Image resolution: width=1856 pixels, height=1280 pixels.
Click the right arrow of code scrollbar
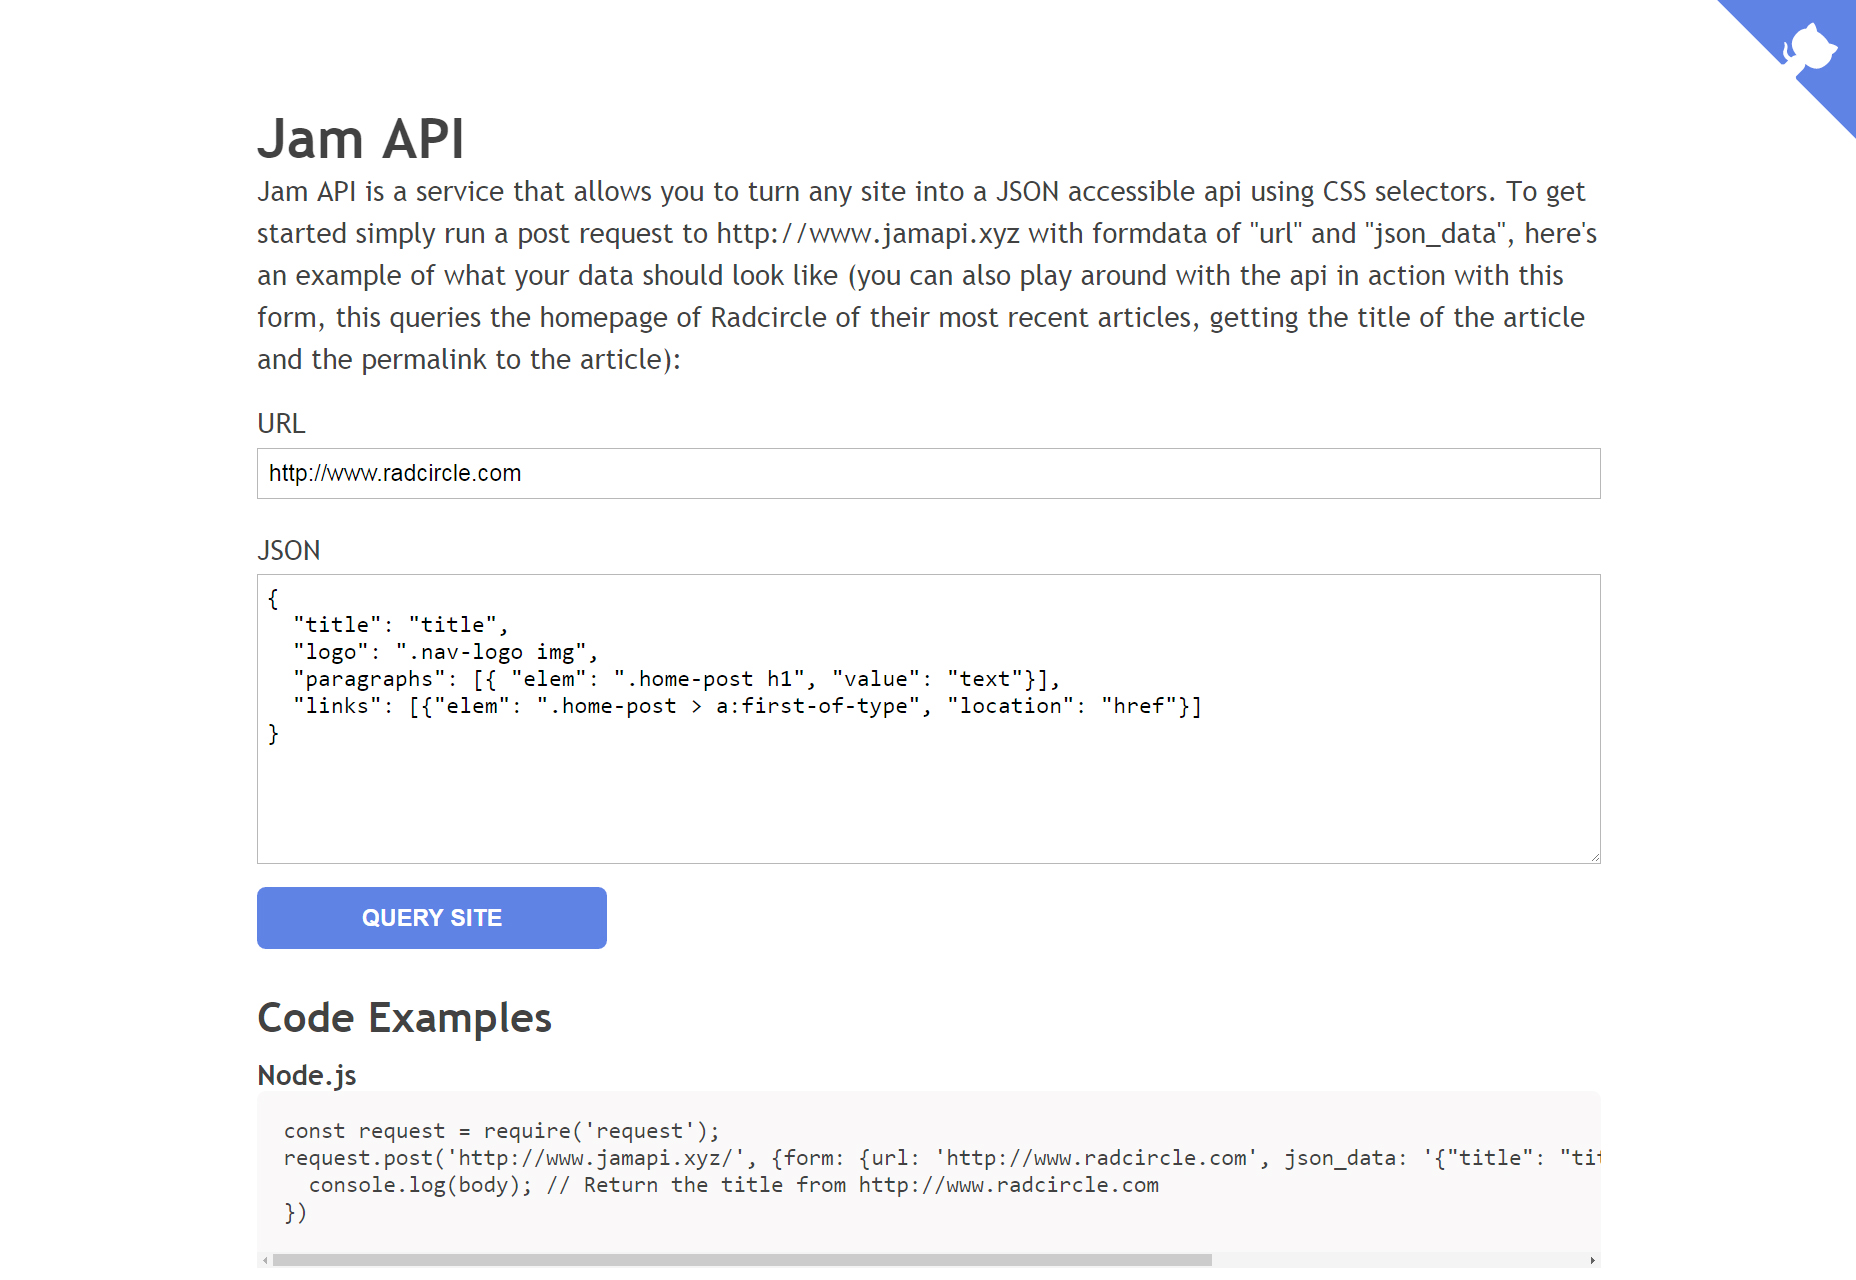[1592, 1260]
